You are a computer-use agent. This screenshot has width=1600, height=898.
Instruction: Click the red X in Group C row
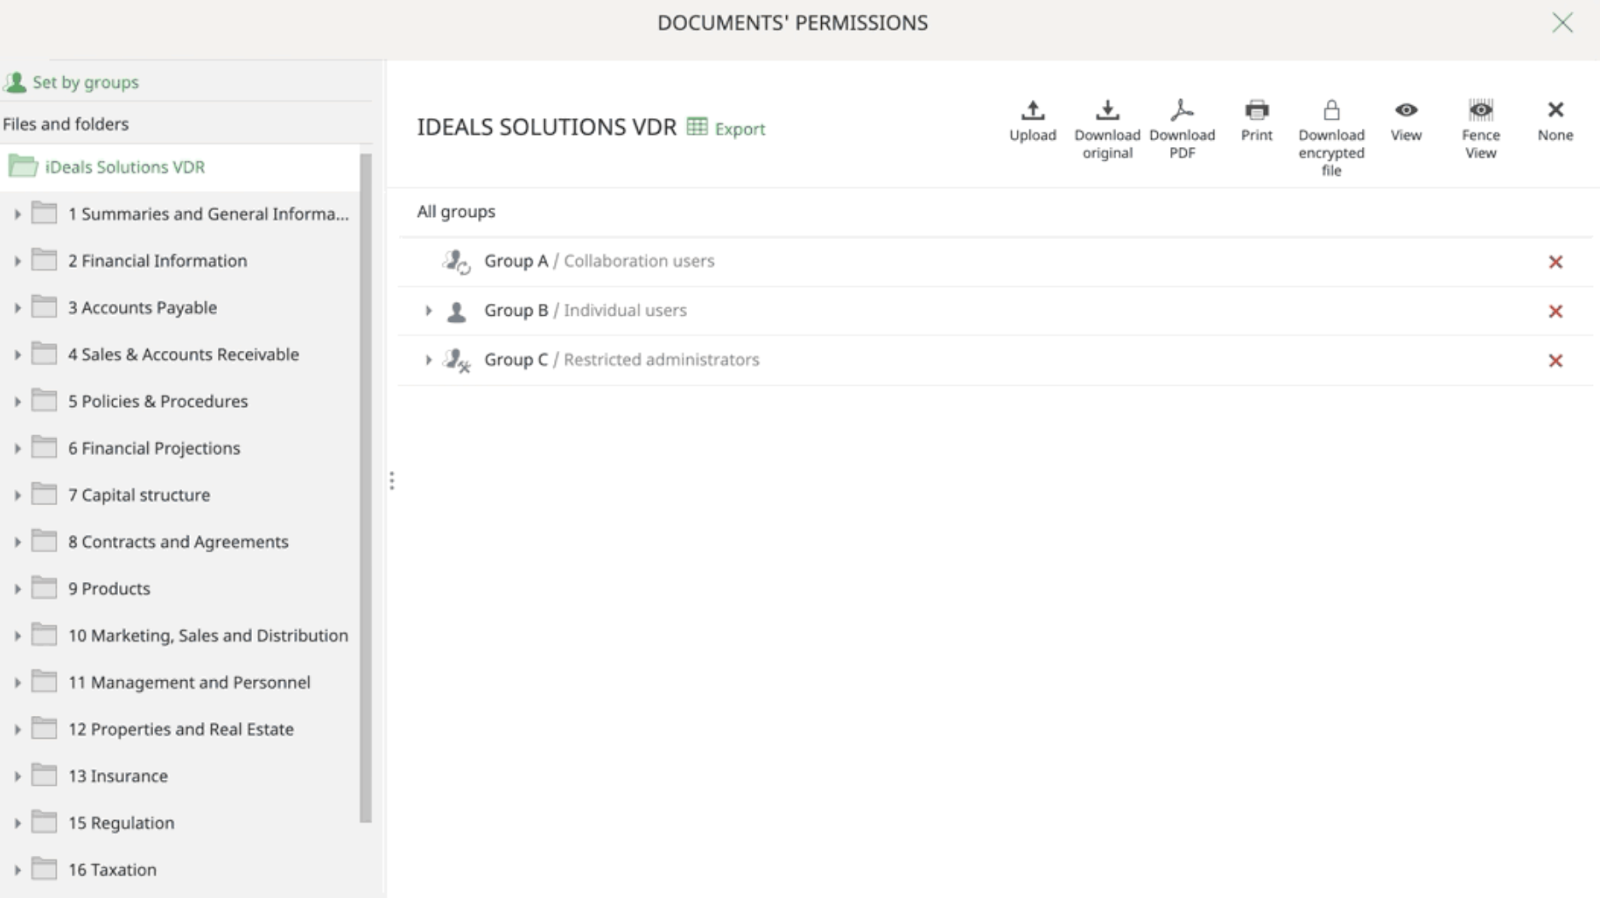click(1555, 360)
